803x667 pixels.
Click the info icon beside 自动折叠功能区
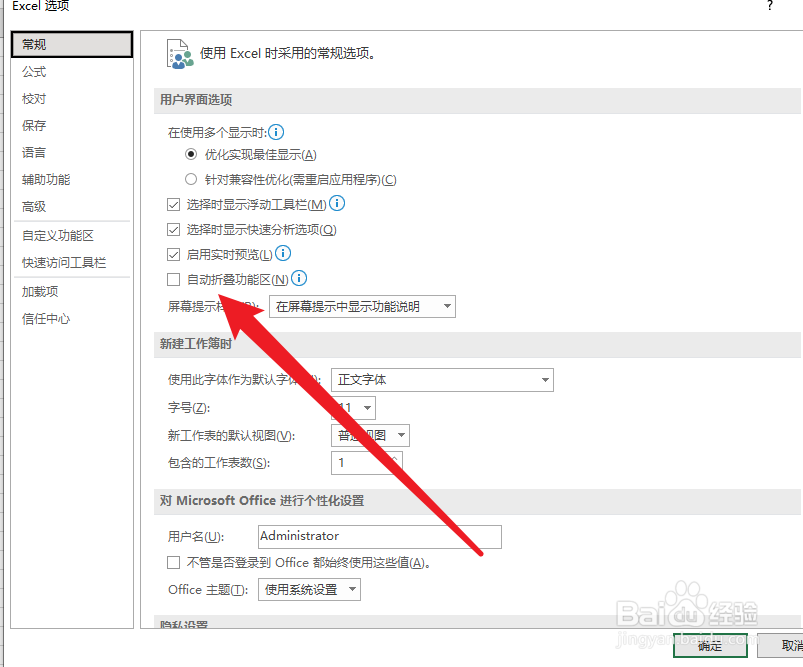(x=299, y=278)
